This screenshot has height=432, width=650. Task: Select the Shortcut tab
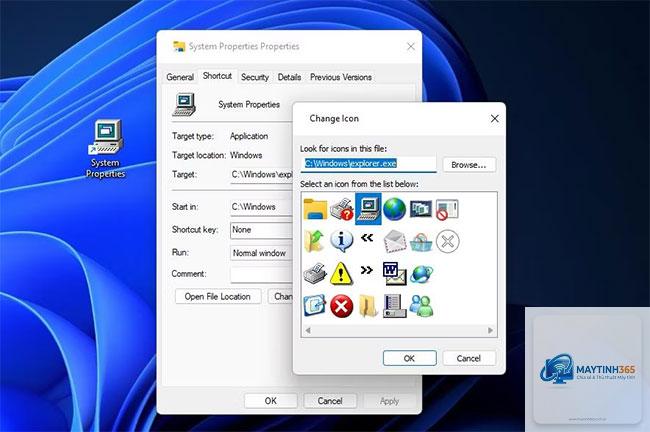217,76
